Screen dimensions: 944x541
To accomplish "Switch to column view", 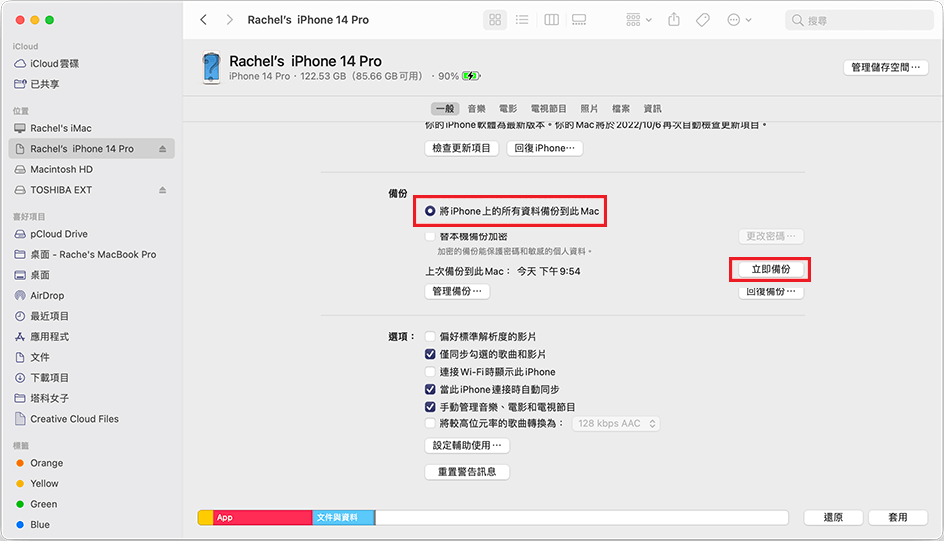I will [x=551, y=20].
